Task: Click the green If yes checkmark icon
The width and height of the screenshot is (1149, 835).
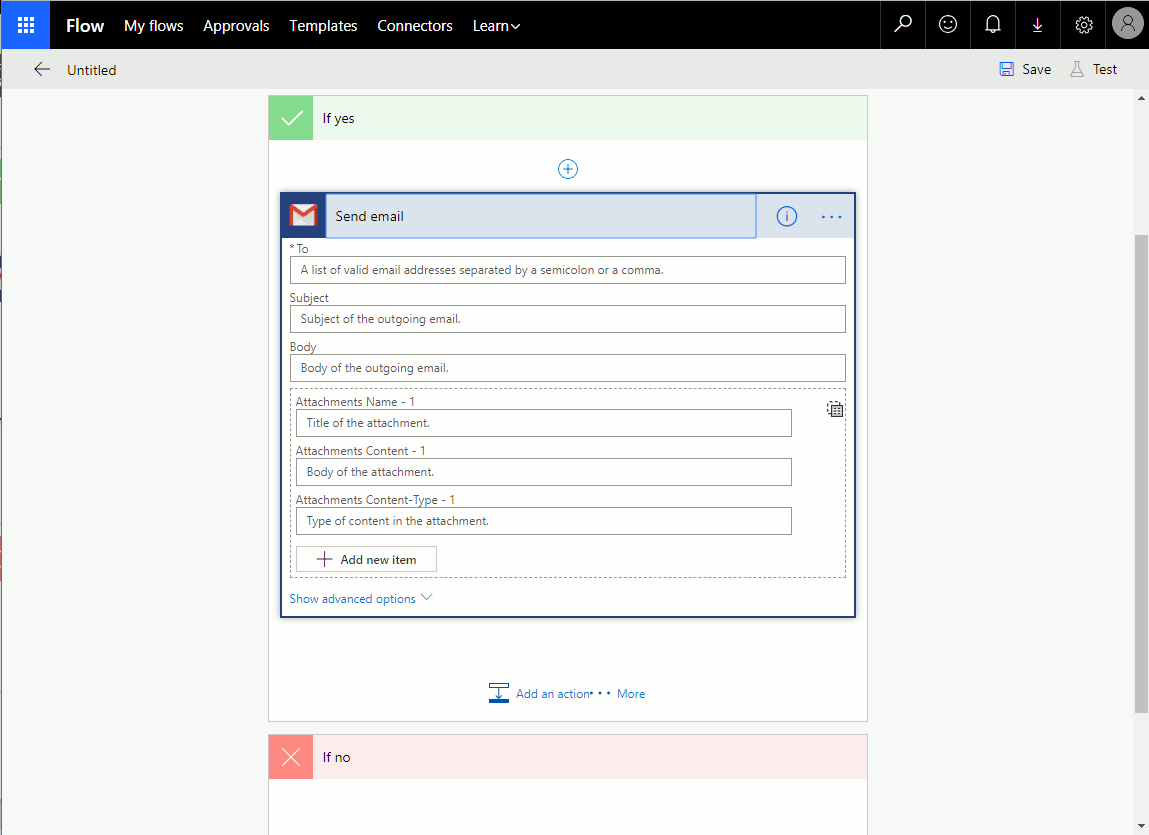Action: (x=291, y=118)
